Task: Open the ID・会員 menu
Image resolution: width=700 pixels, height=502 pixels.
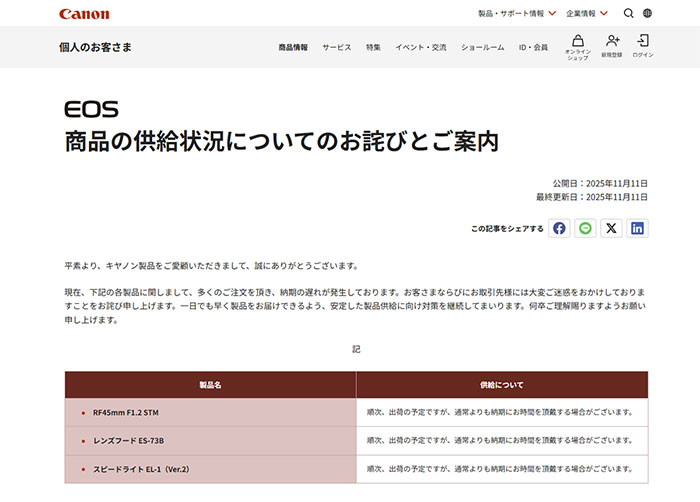Action: pyautogui.click(x=533, y=47)
